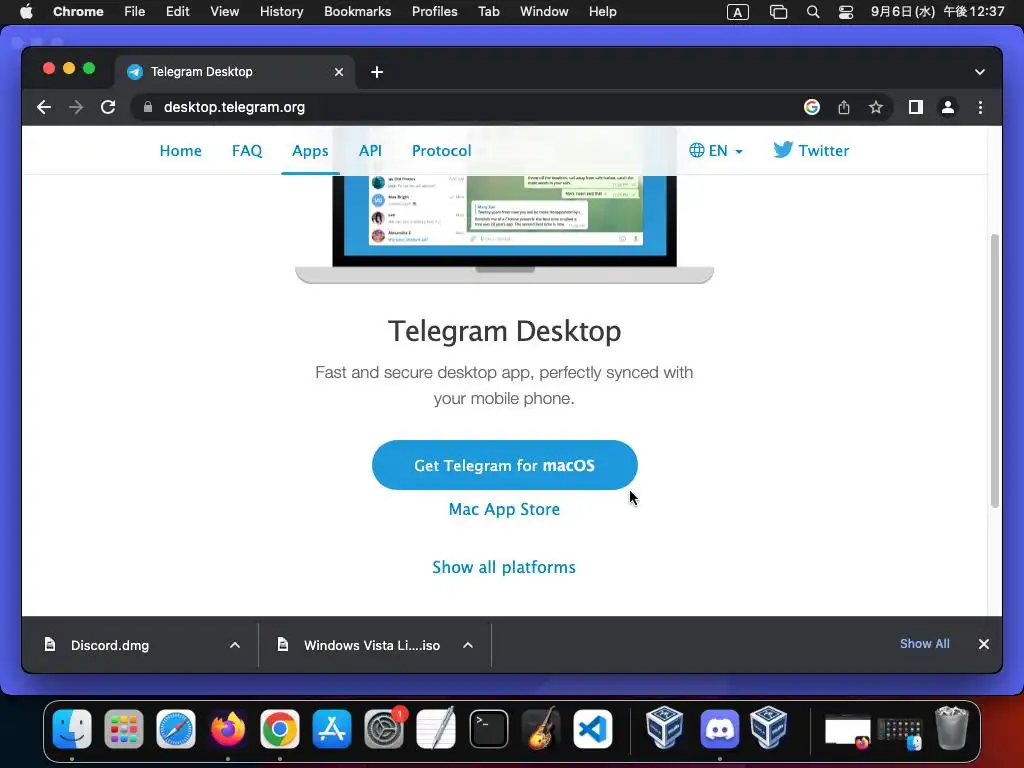Click the input source A icon
Viewport: 1024px width, 768px height.
pyautogui.click(x=738, y=12)
